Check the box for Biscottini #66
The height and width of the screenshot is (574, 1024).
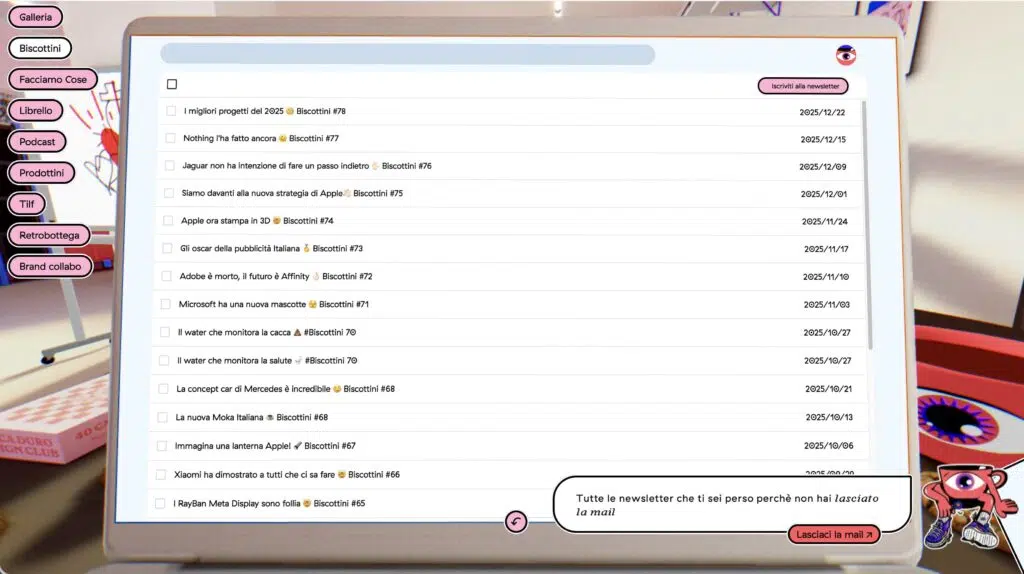pos(161,475)
